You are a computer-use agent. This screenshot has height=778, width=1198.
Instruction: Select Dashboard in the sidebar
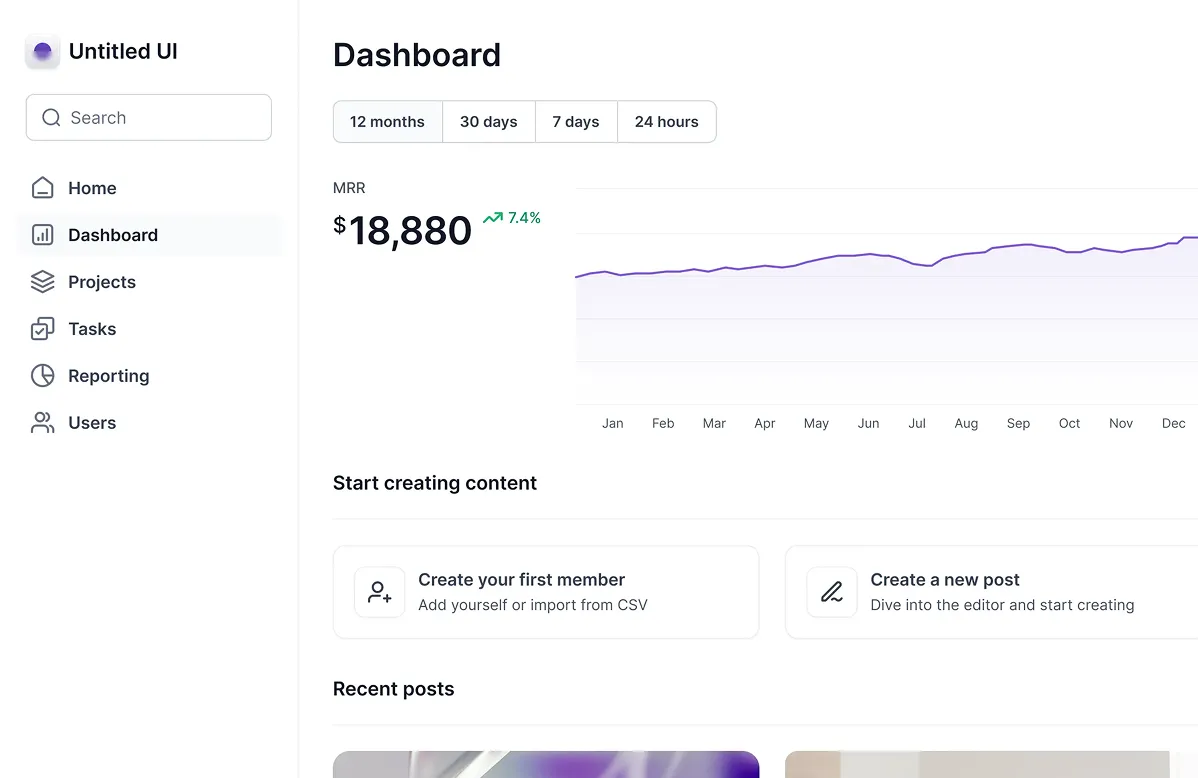[150, 235]
